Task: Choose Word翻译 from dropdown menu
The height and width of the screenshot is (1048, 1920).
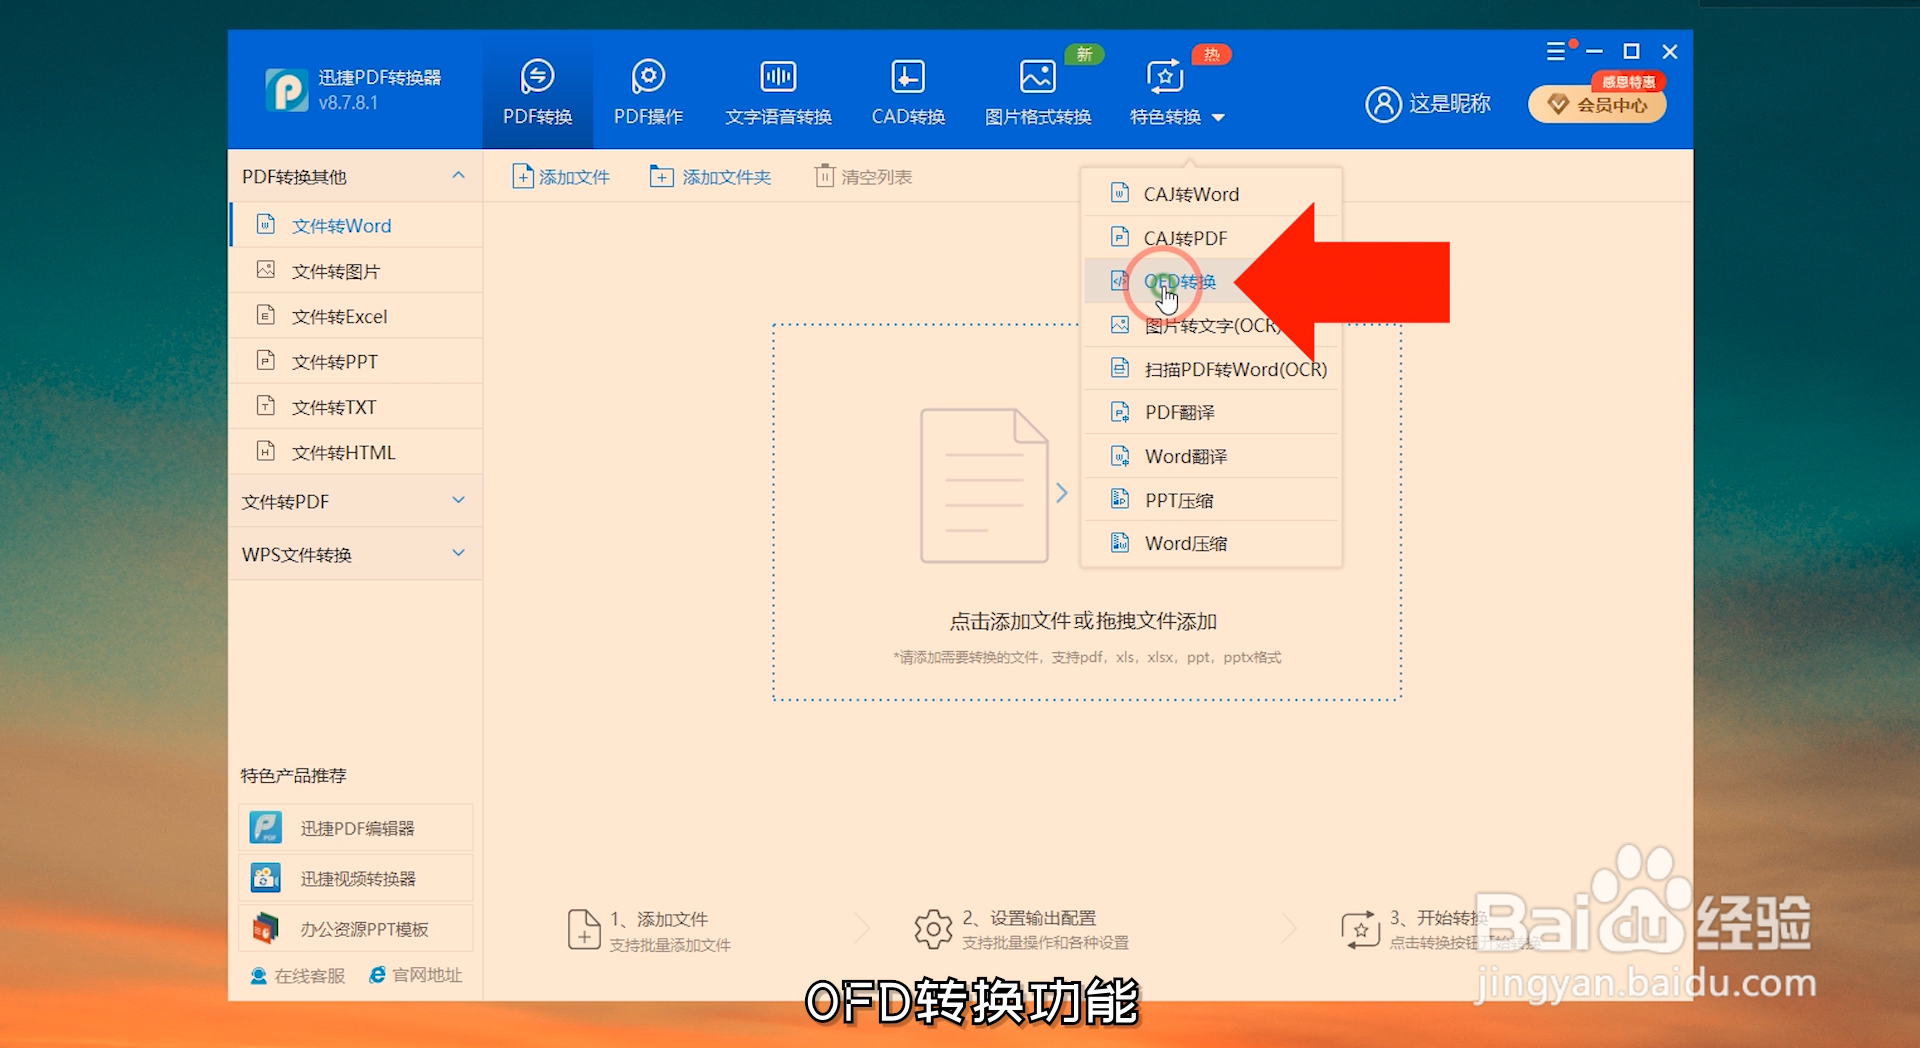Action: click(x=1211, y=456)
